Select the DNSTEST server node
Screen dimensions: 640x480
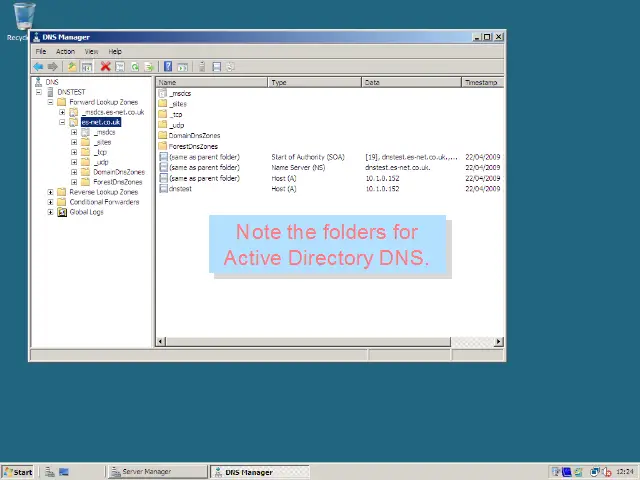[x=71, y=92]
